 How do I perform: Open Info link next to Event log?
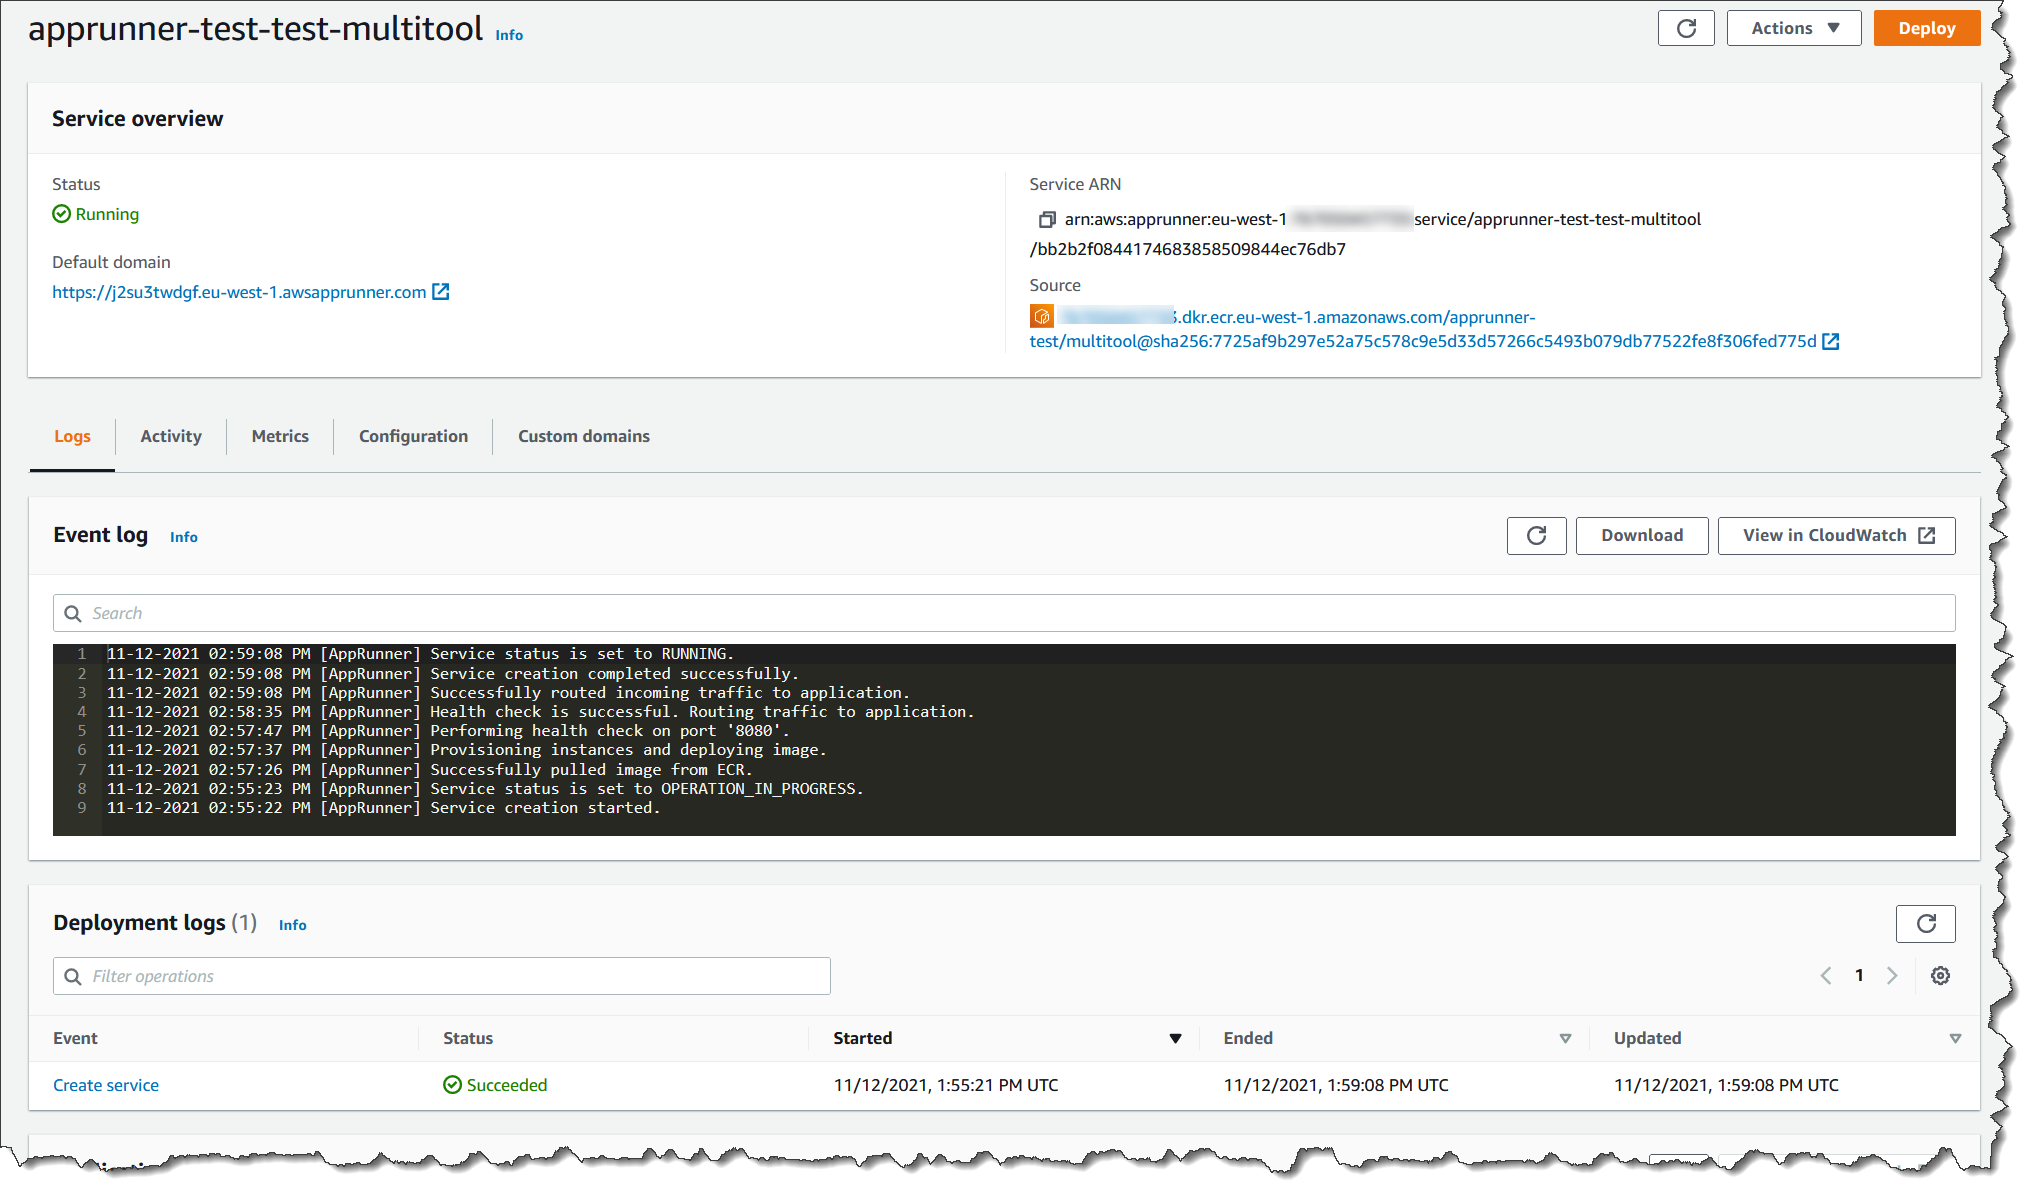point(184,537)
